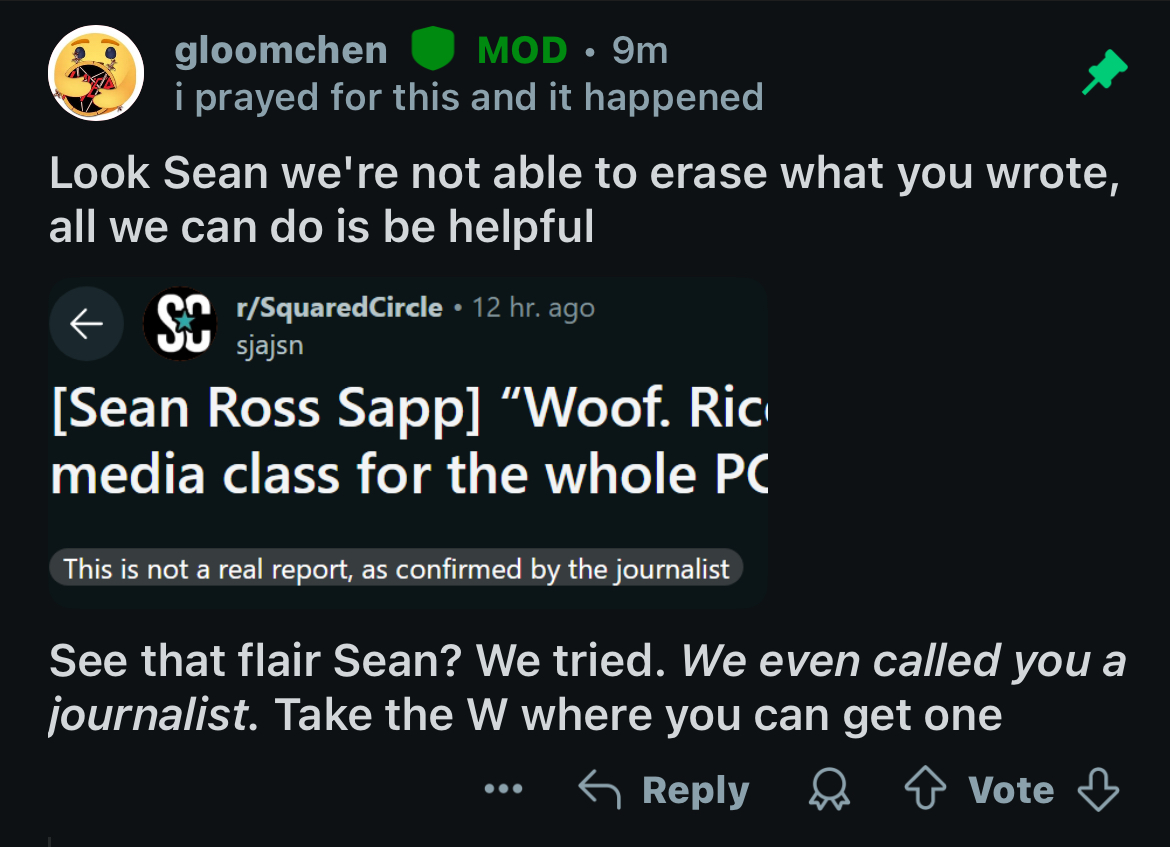Click gloomchen's profile avatar
This screenshot has width=1170, height=847.
[97, 73]
